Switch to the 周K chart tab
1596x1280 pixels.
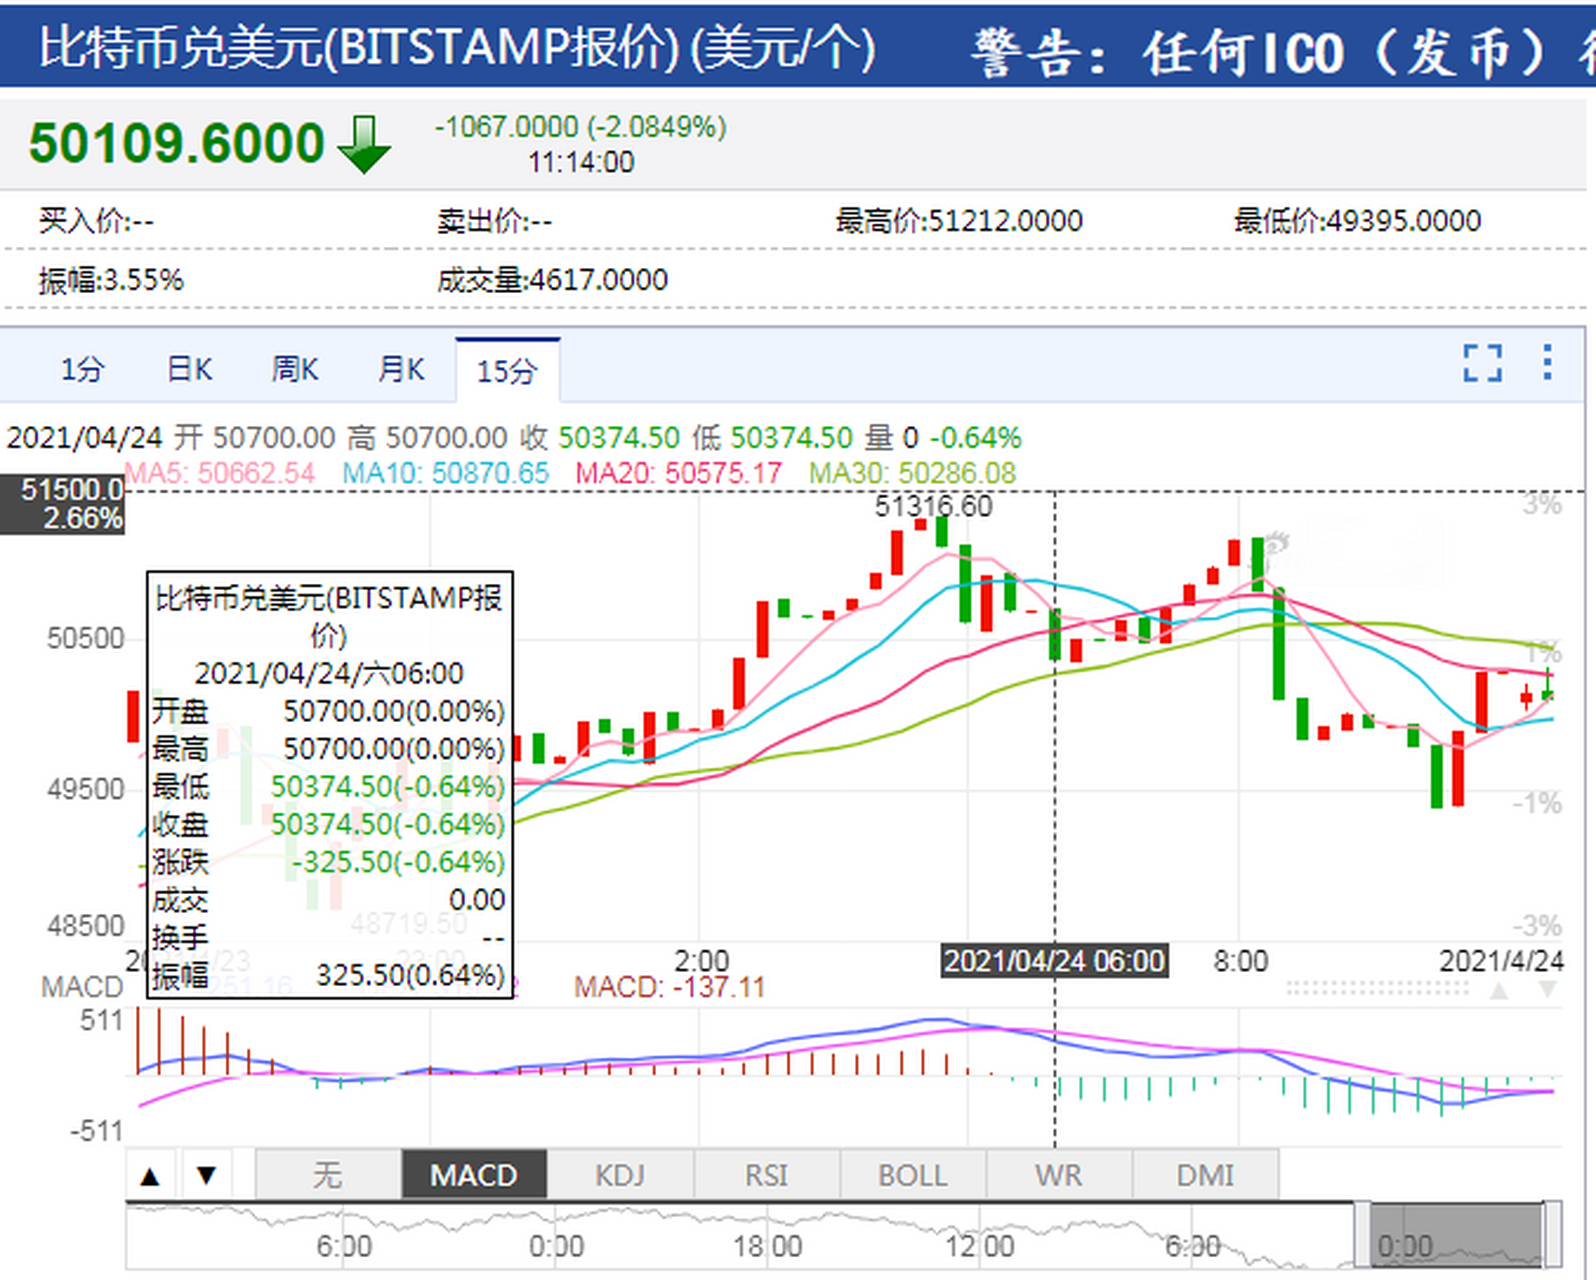click(x=295, y=370)
